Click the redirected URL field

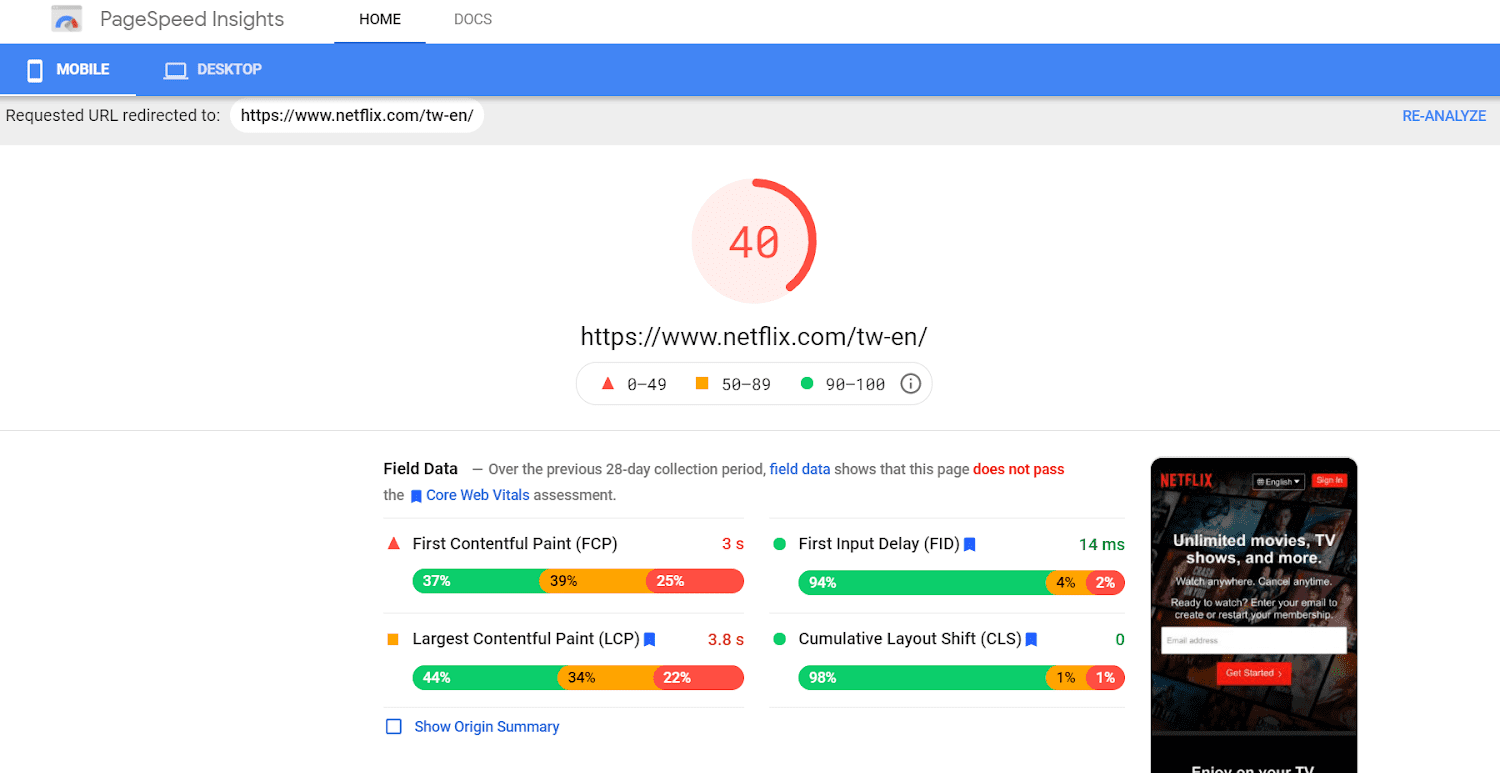(357, 116)
